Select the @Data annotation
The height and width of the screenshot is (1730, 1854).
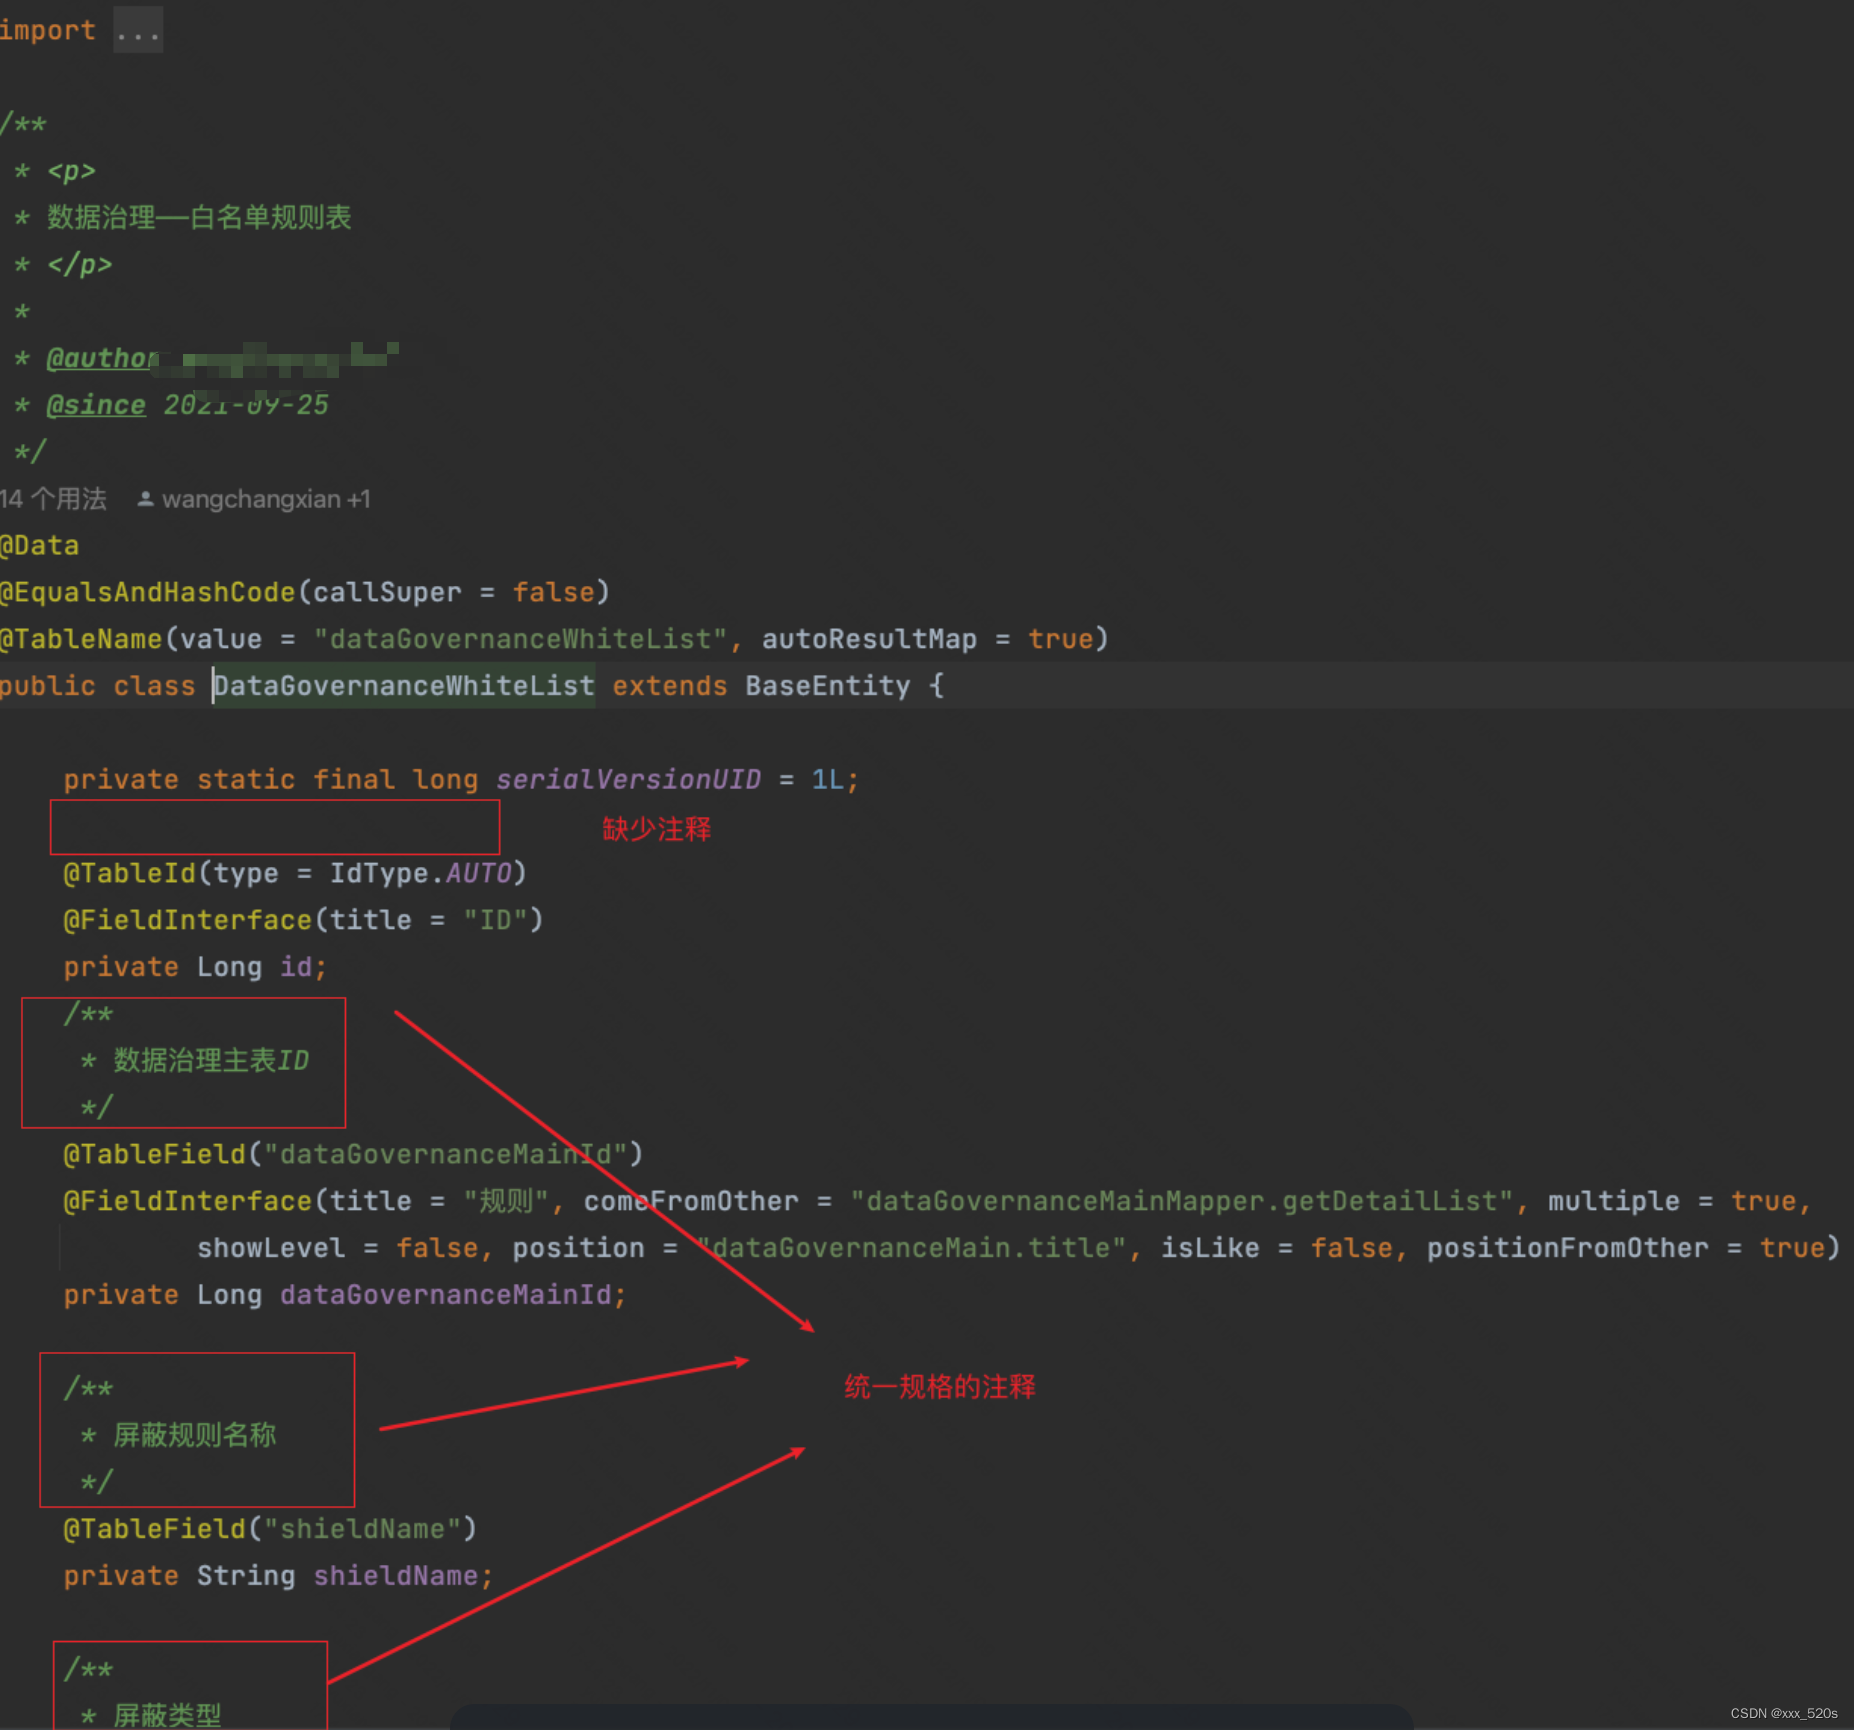pyautogui.click(x=40, y=545)
